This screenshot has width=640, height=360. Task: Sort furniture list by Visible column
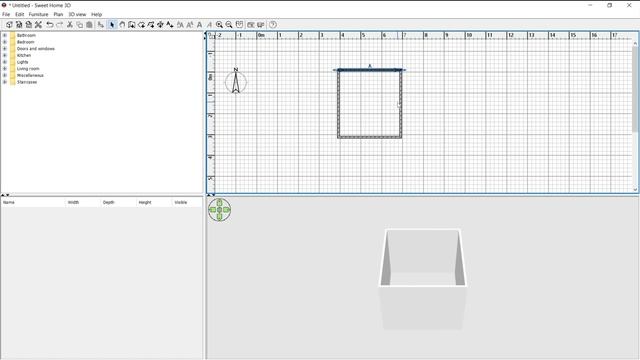[187, 202]
